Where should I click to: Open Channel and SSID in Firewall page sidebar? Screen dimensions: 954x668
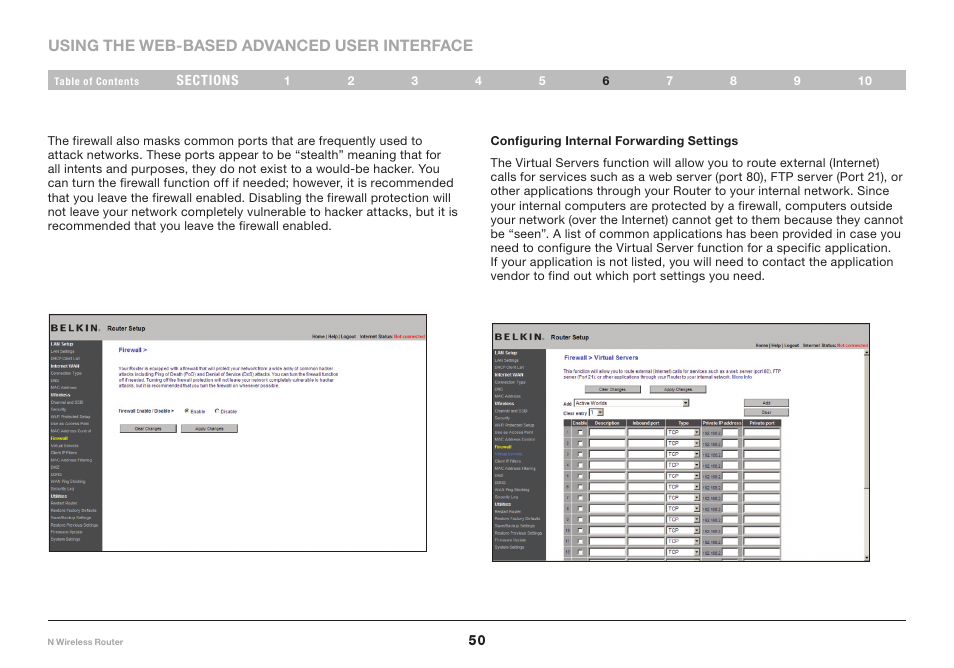pyautogui.click(x=67, y=402)
